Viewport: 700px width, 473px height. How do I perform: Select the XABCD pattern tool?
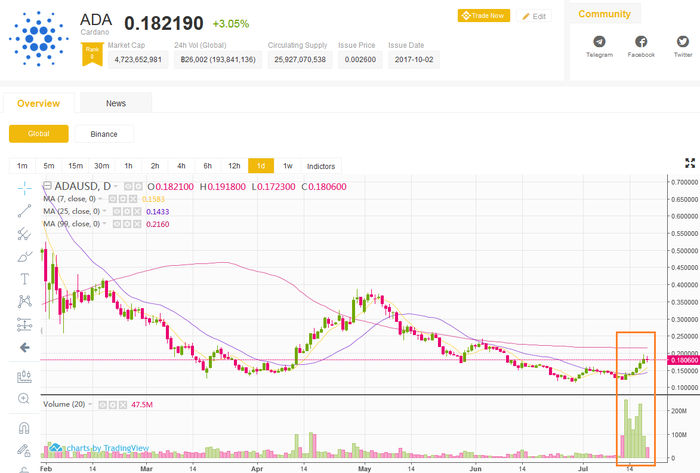coord(25,301)
